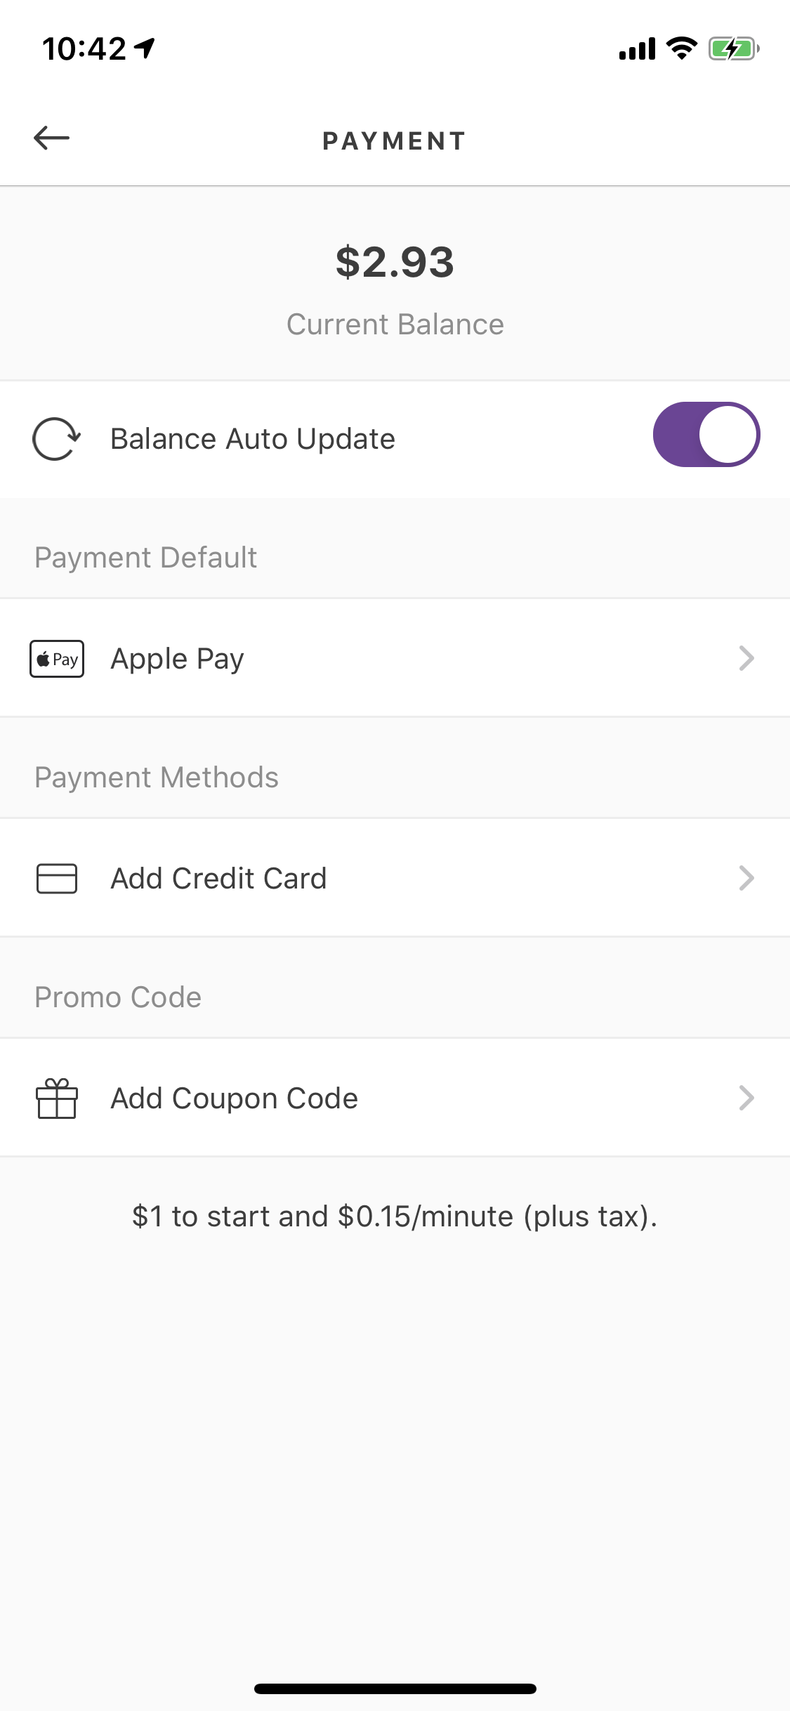Tap the $2.93 balance amount

click(395, 262)
